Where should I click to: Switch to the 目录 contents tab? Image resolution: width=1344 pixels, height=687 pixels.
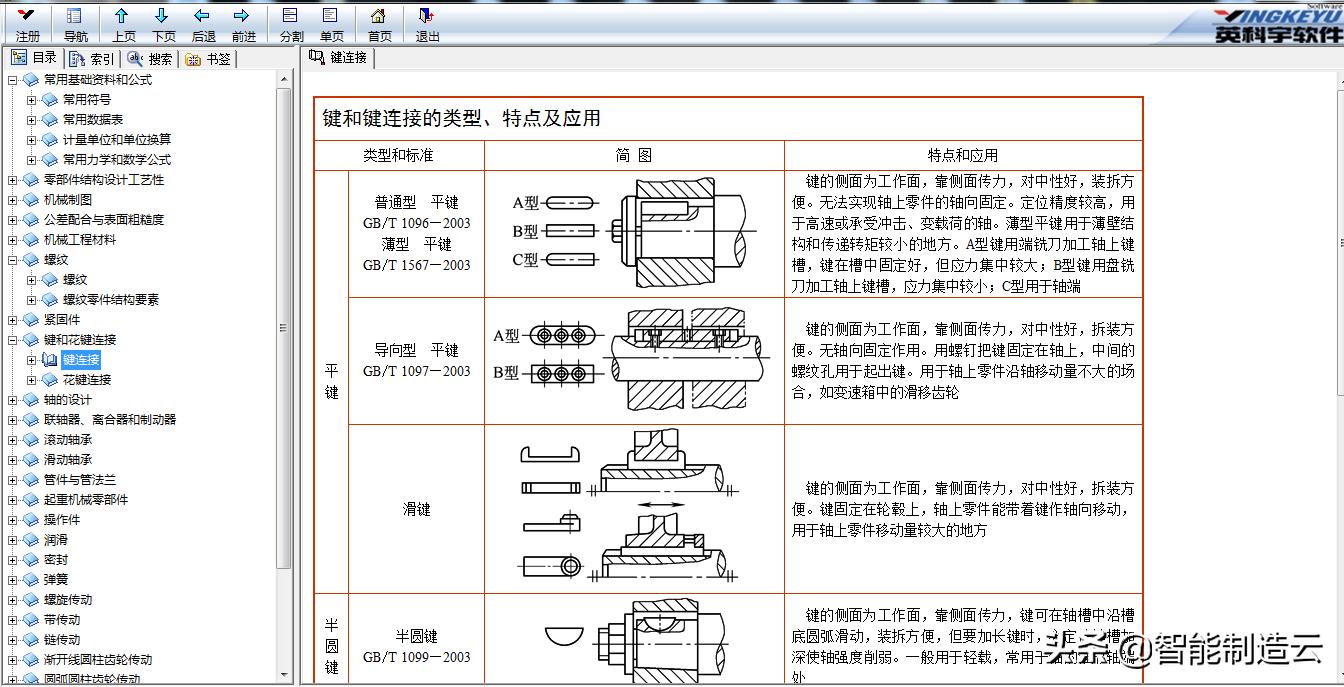35,58
